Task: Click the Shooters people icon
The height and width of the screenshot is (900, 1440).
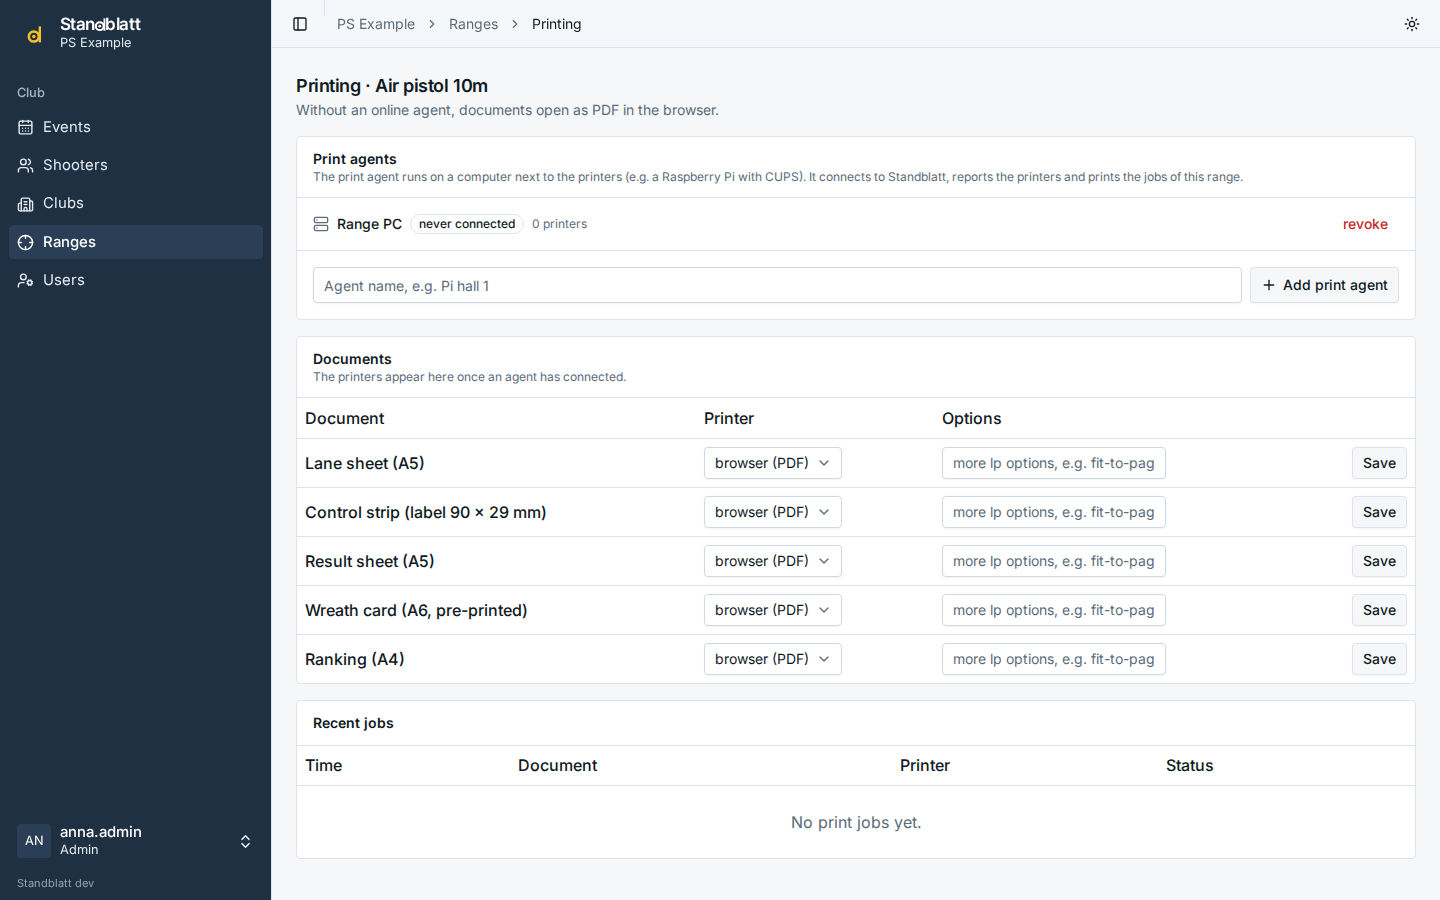Action: point(26,165)
